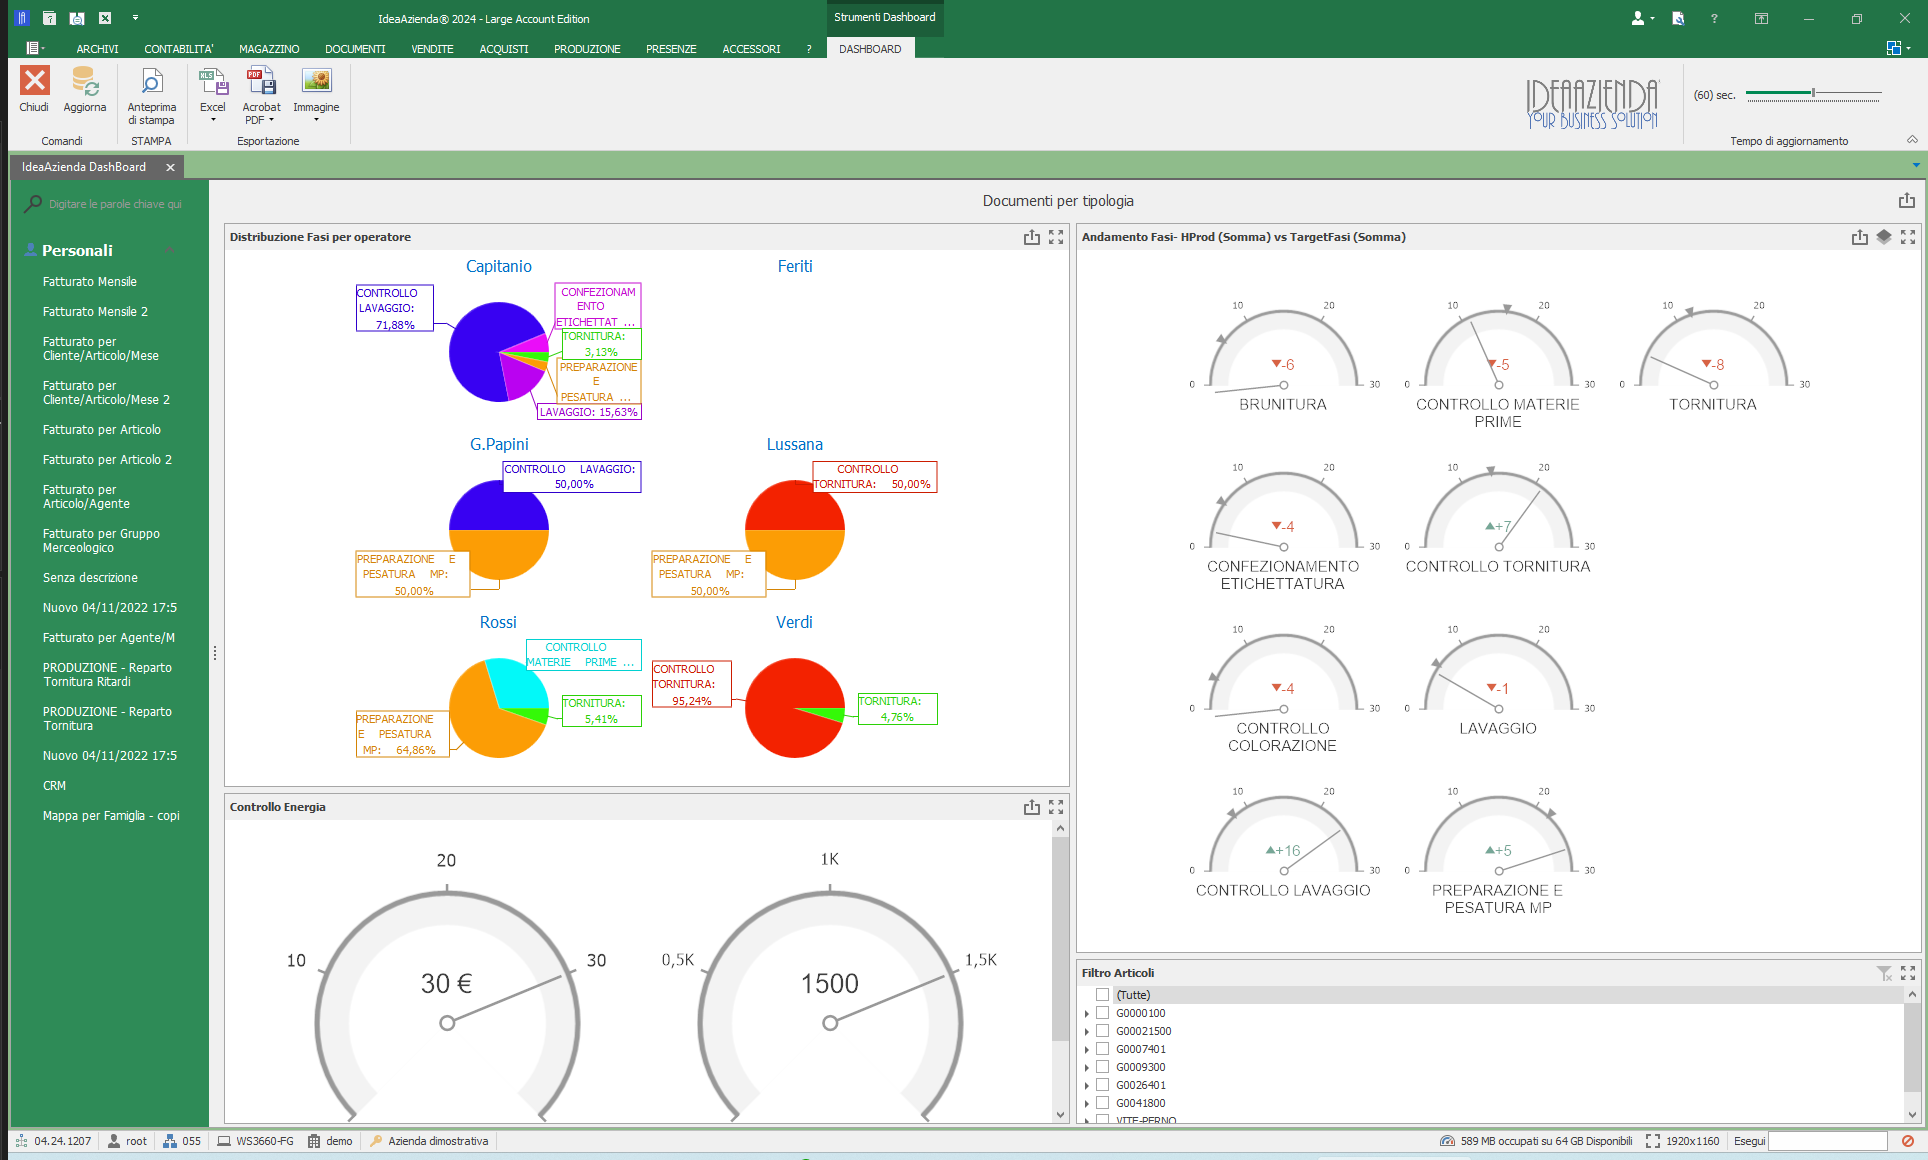Check the G0007401 checkbox
The image size is (1928, 1160).
pos(1102,1049)
